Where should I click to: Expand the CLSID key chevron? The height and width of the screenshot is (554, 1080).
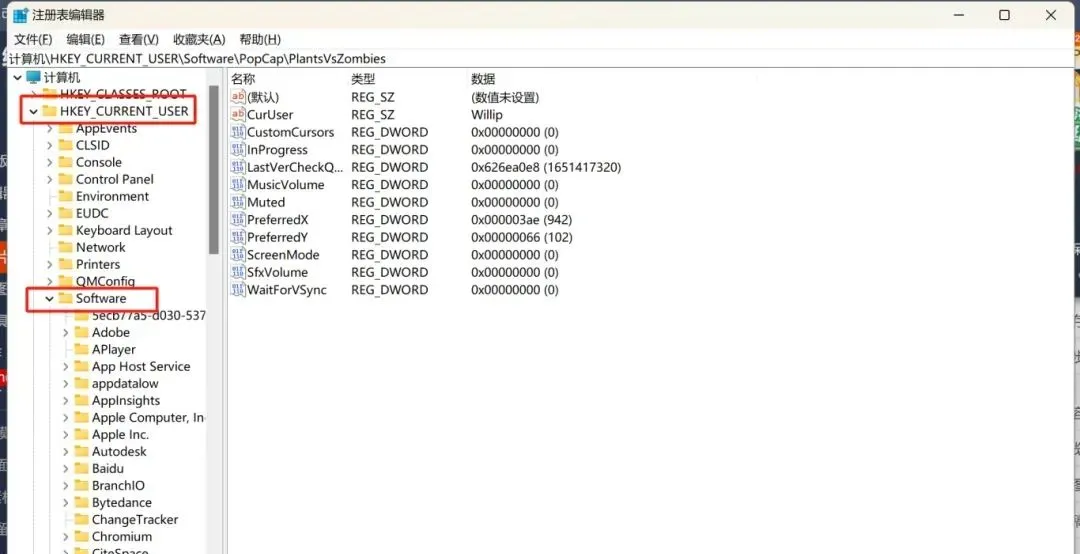(x=50, y=145)
